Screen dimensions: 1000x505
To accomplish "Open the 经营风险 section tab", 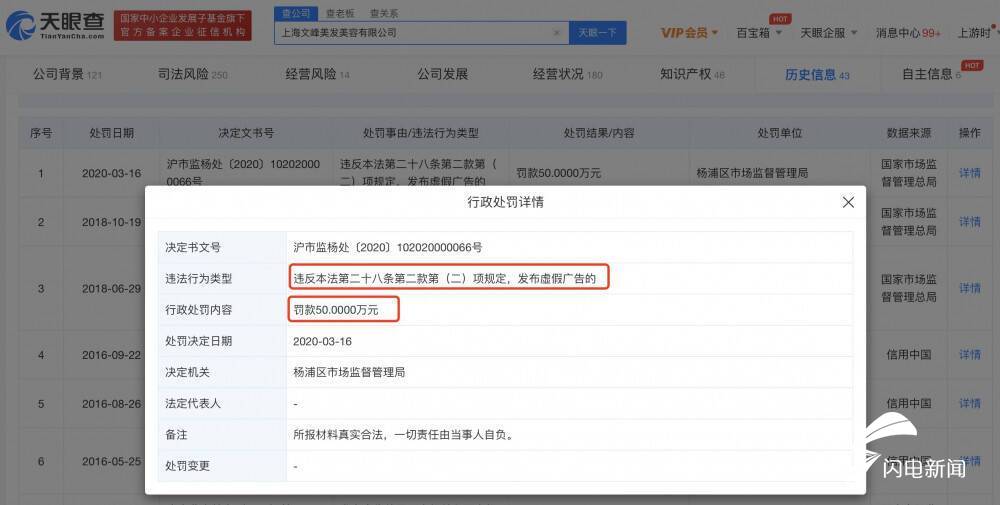I will [x=317, y=75].
